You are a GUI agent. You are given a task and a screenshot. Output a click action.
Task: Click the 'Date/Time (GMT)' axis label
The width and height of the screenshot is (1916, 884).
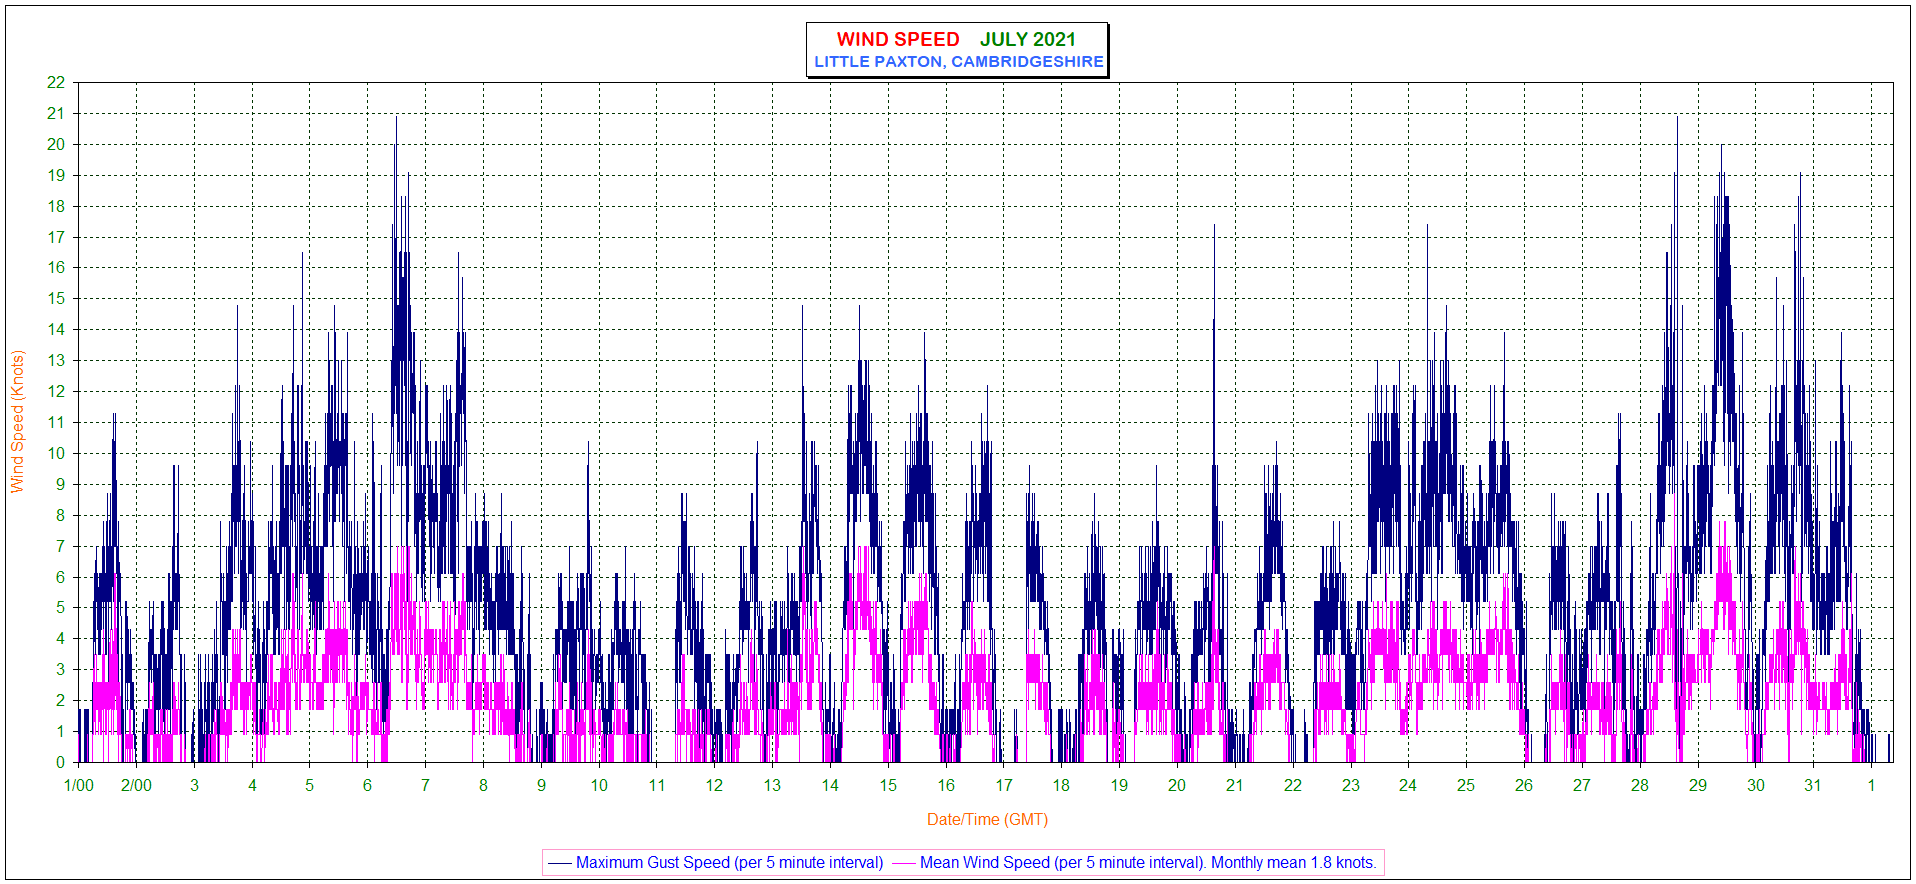[x=987, y=819]
